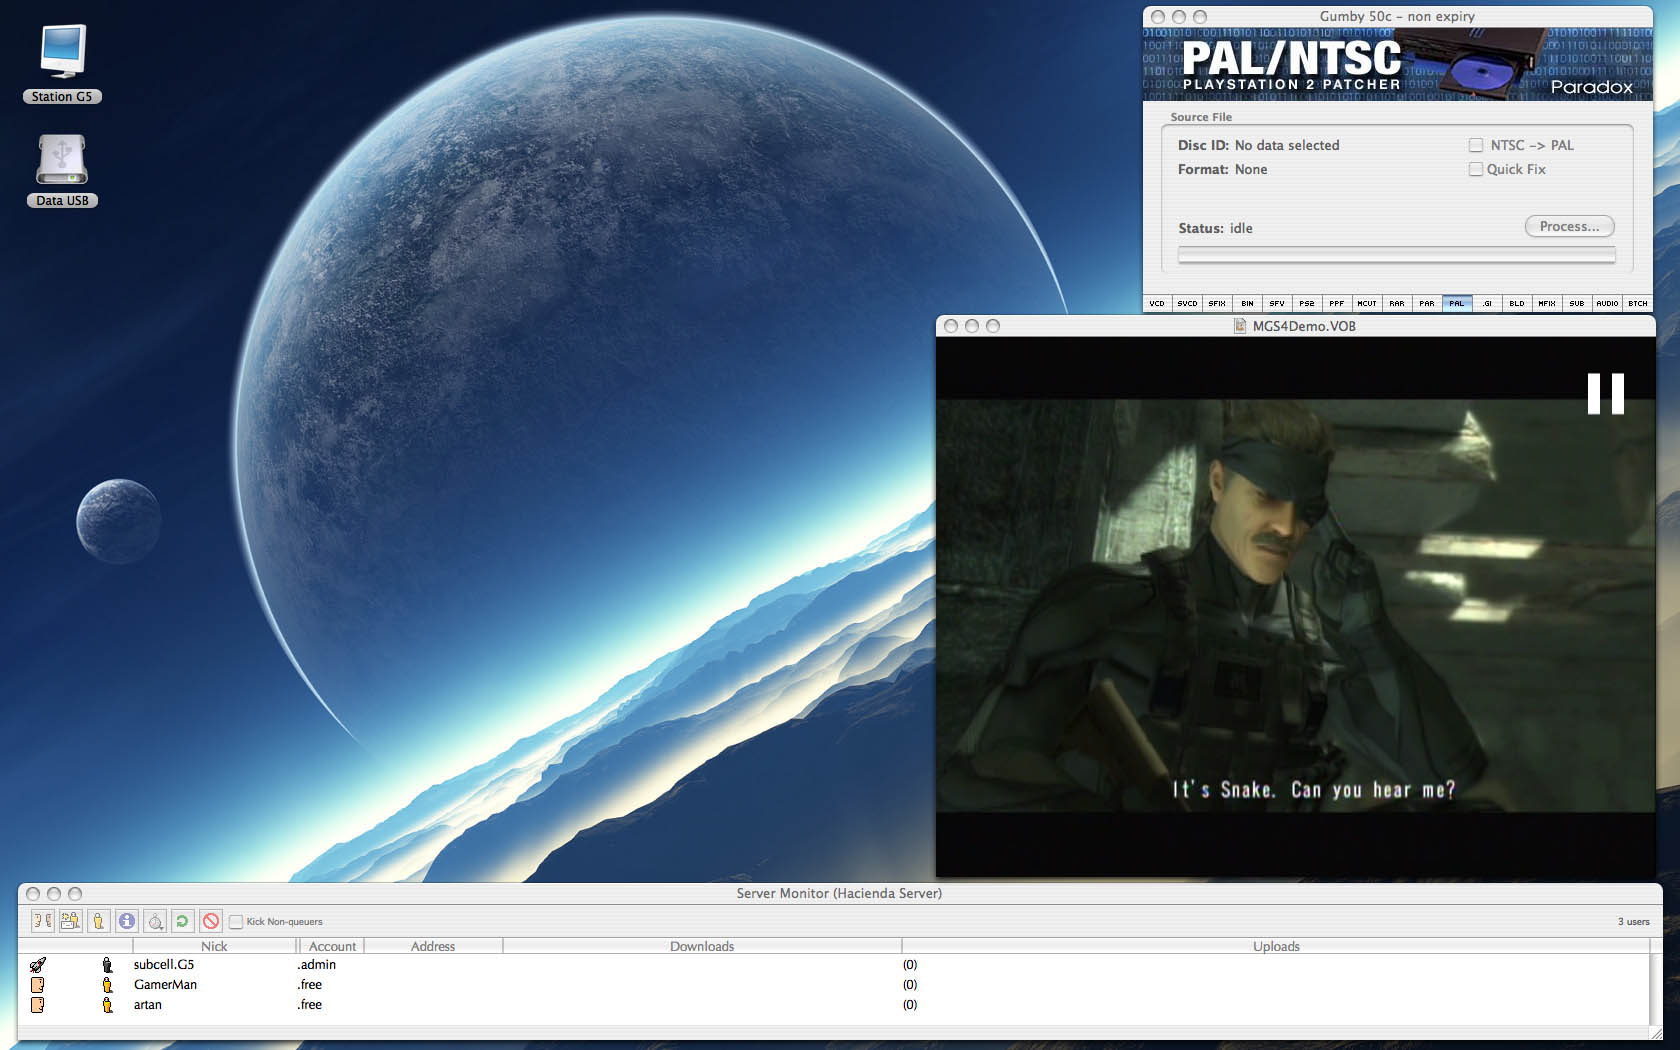Click the blue info icon in Server Monitor
This screenshot has height=1050, width=1680.
coord(126,921)
